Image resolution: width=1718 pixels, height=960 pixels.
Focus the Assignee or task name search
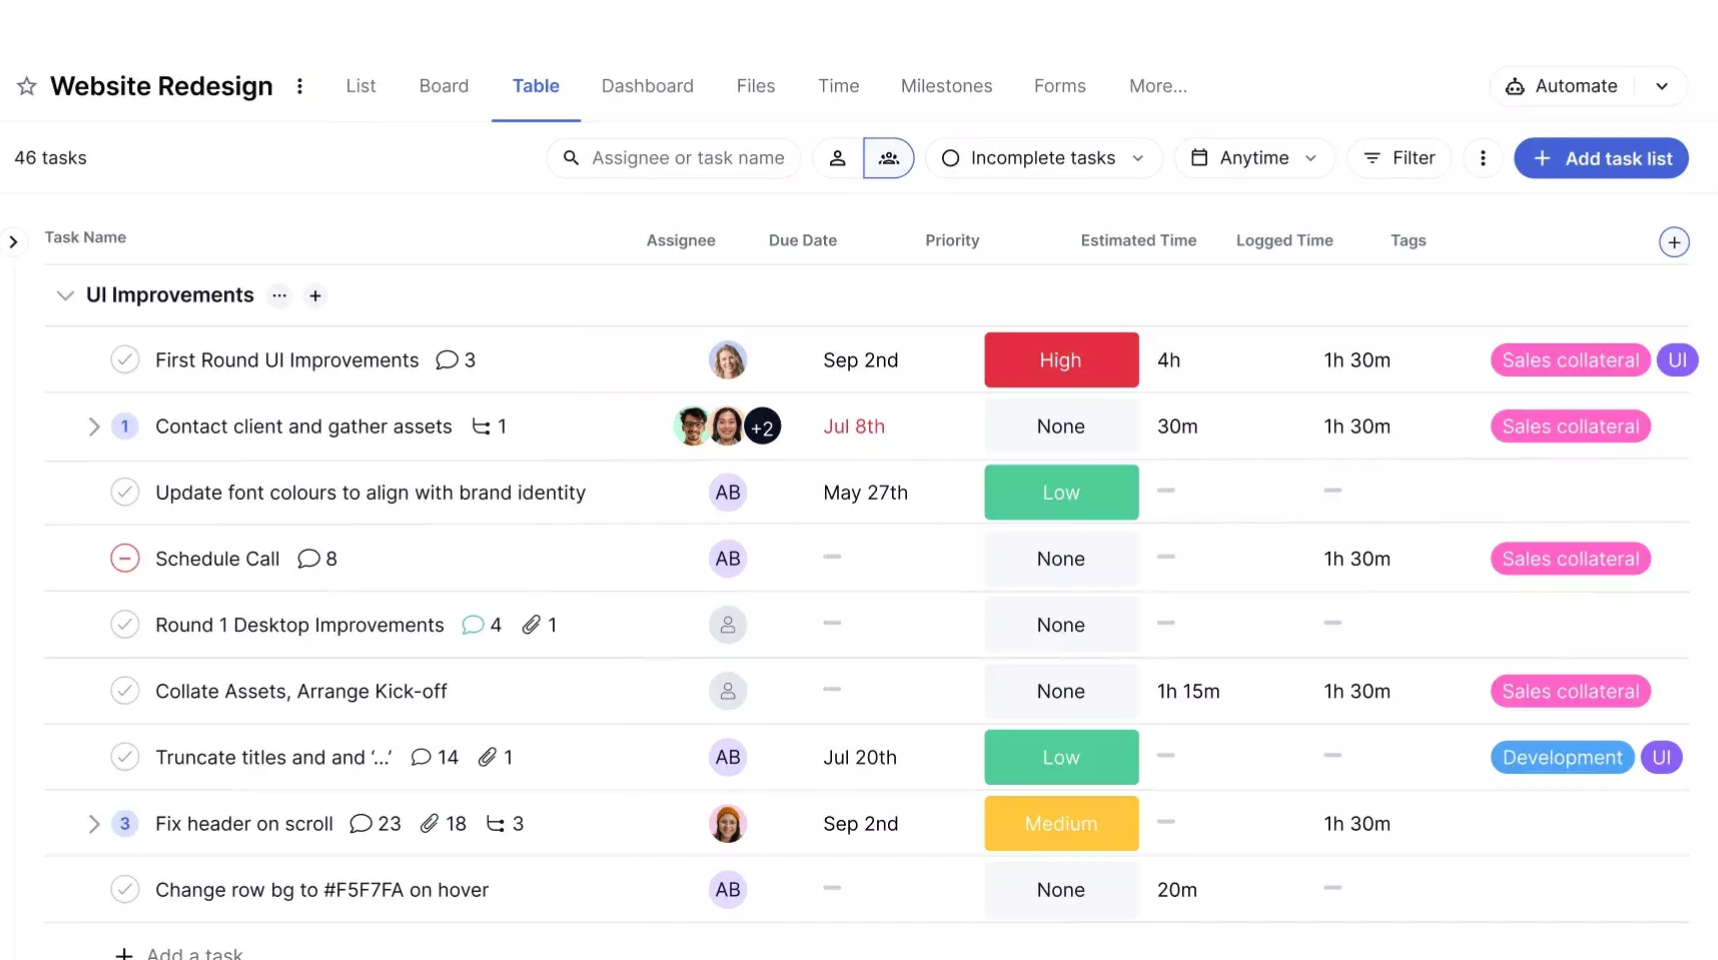(x=673, y=158)
